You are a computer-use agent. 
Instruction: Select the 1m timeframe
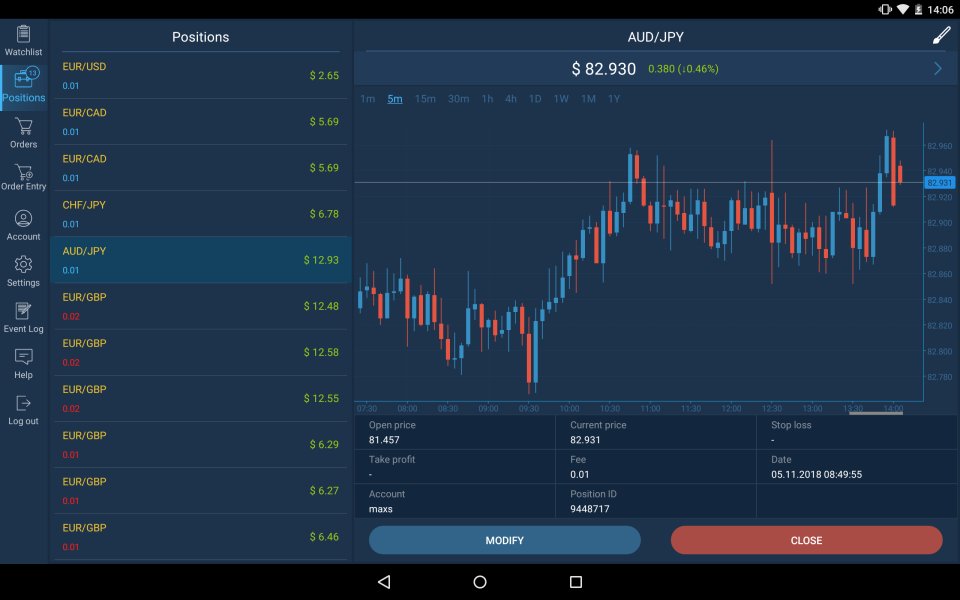(367, 99)
